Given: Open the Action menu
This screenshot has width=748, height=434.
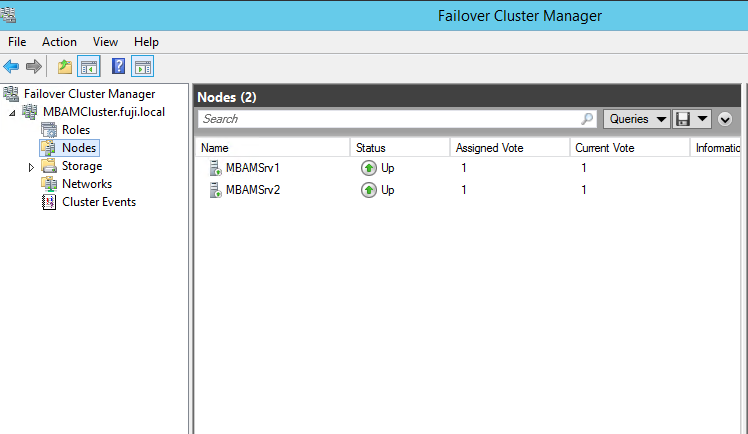Looking at the screenshot, I should [x=59, y=42].
